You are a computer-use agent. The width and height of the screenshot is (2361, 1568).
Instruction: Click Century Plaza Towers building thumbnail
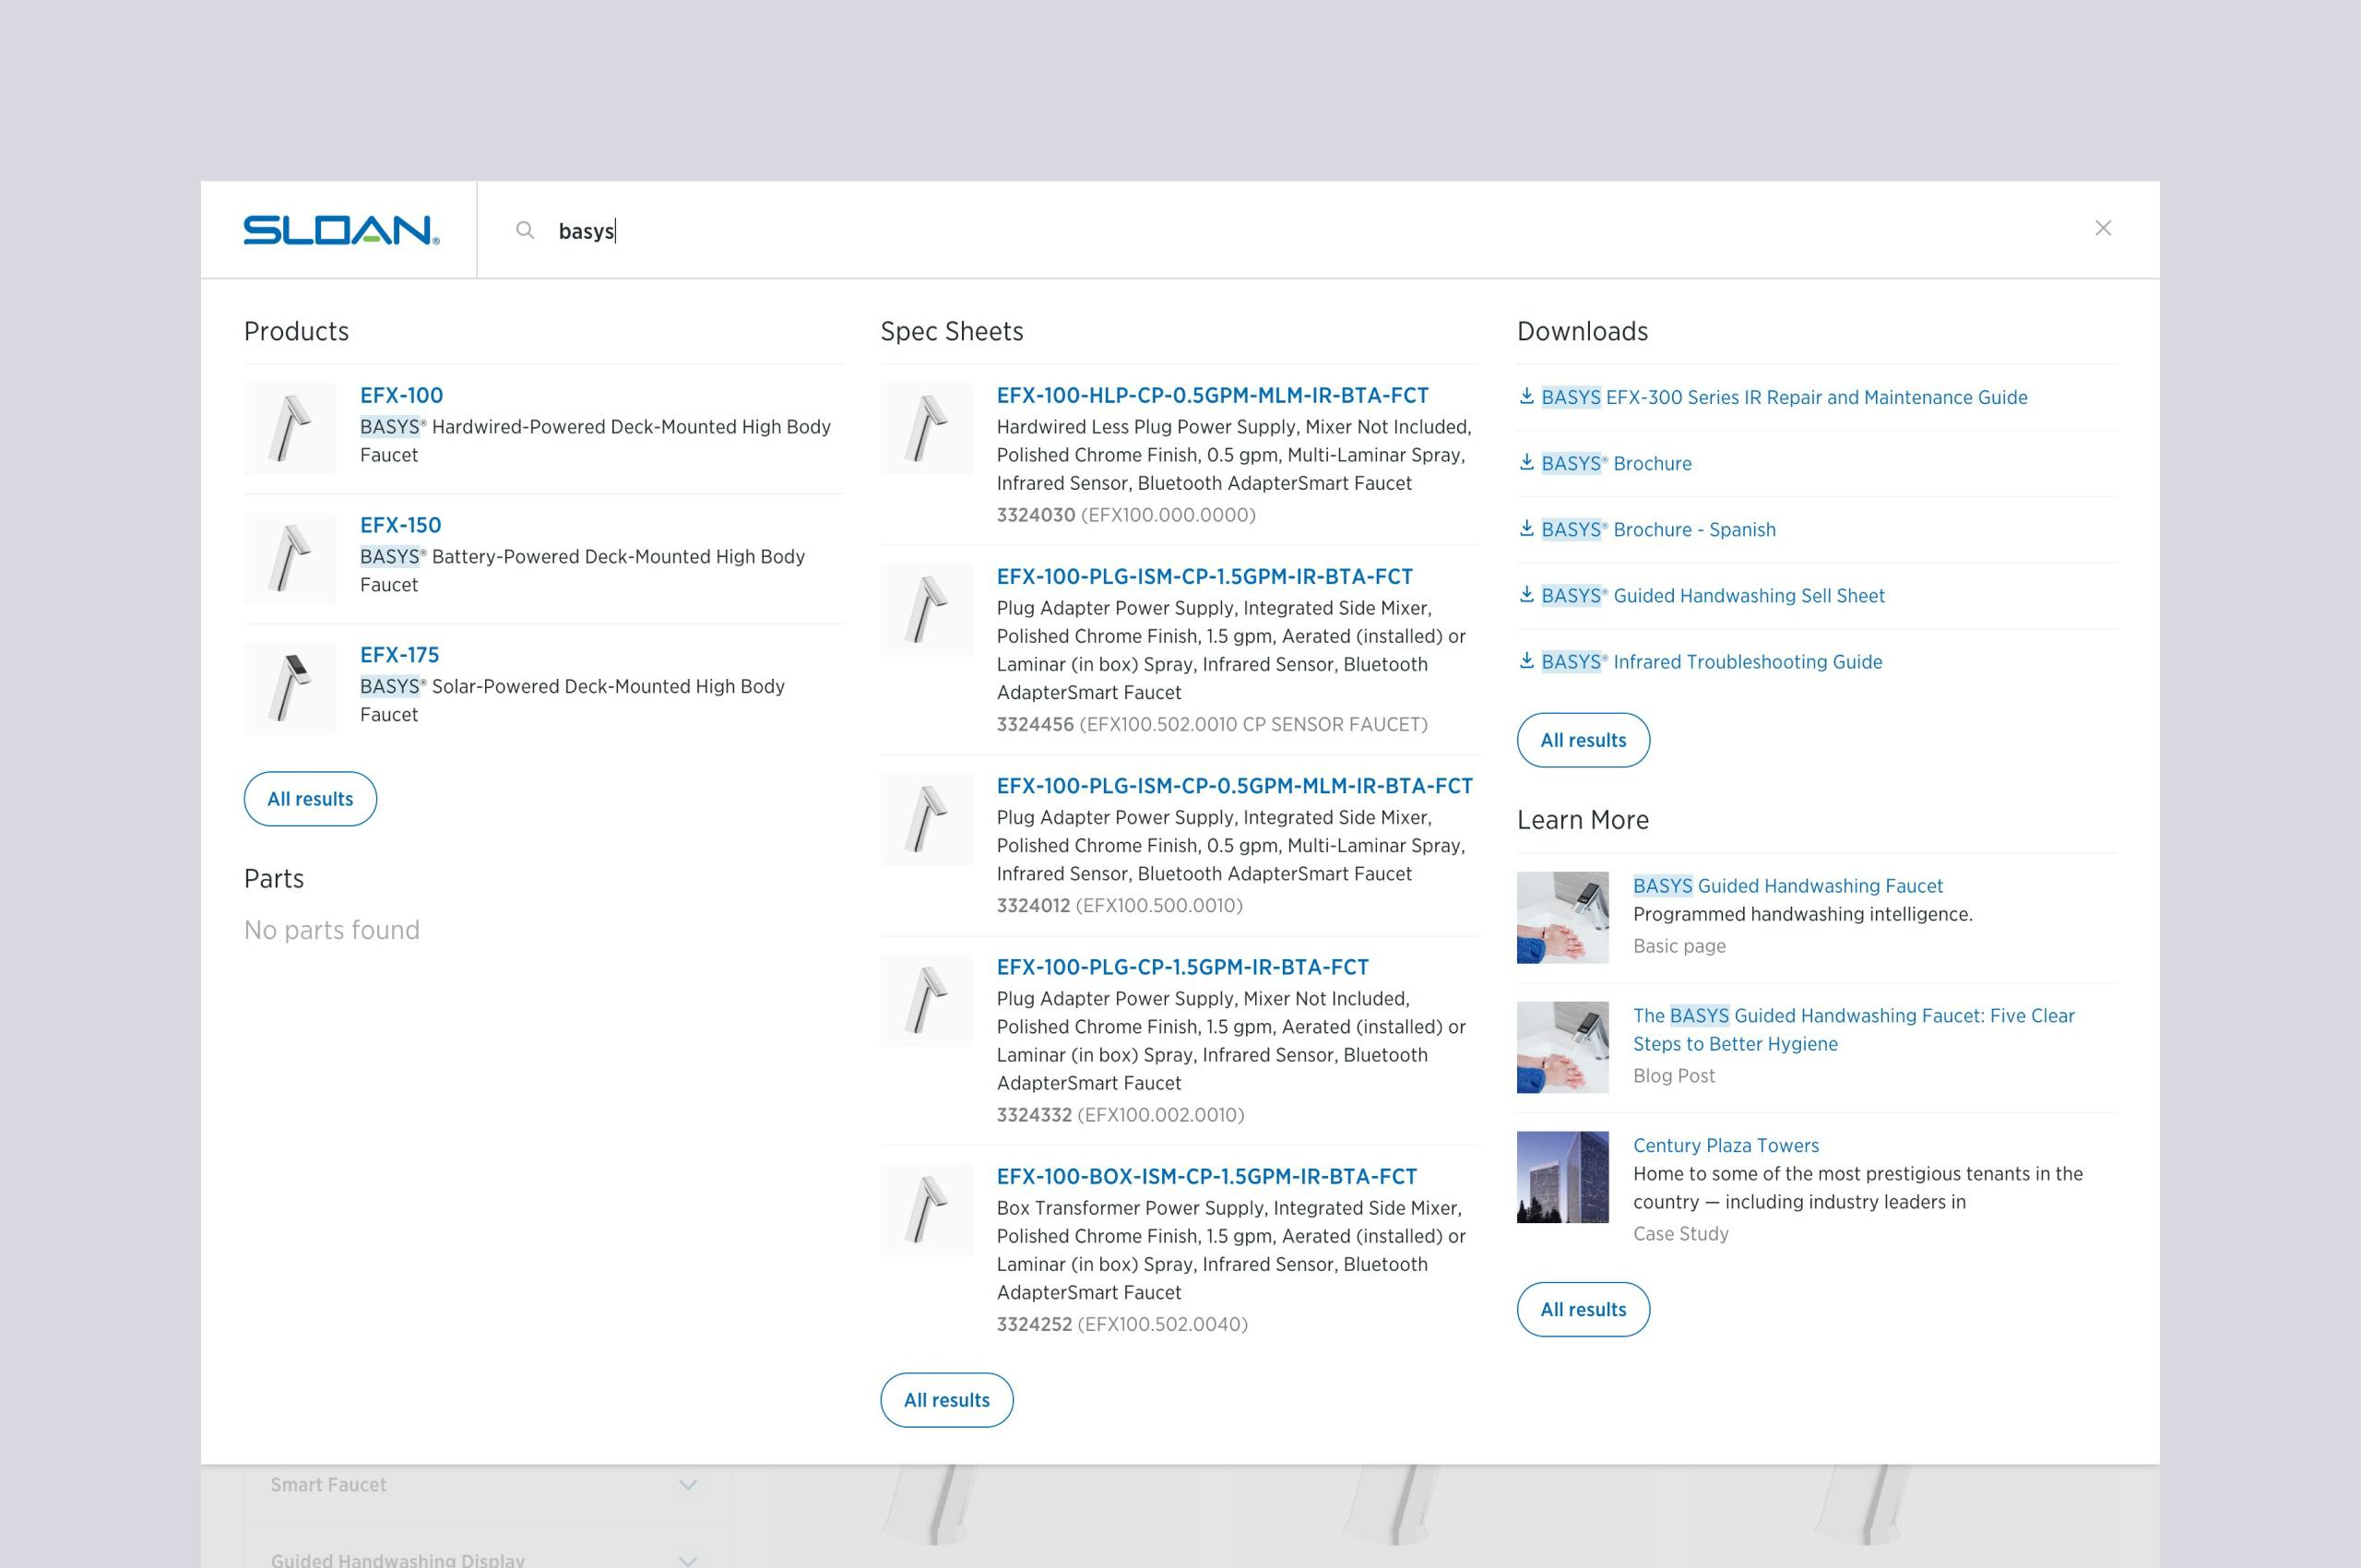click(1562, 1177)
